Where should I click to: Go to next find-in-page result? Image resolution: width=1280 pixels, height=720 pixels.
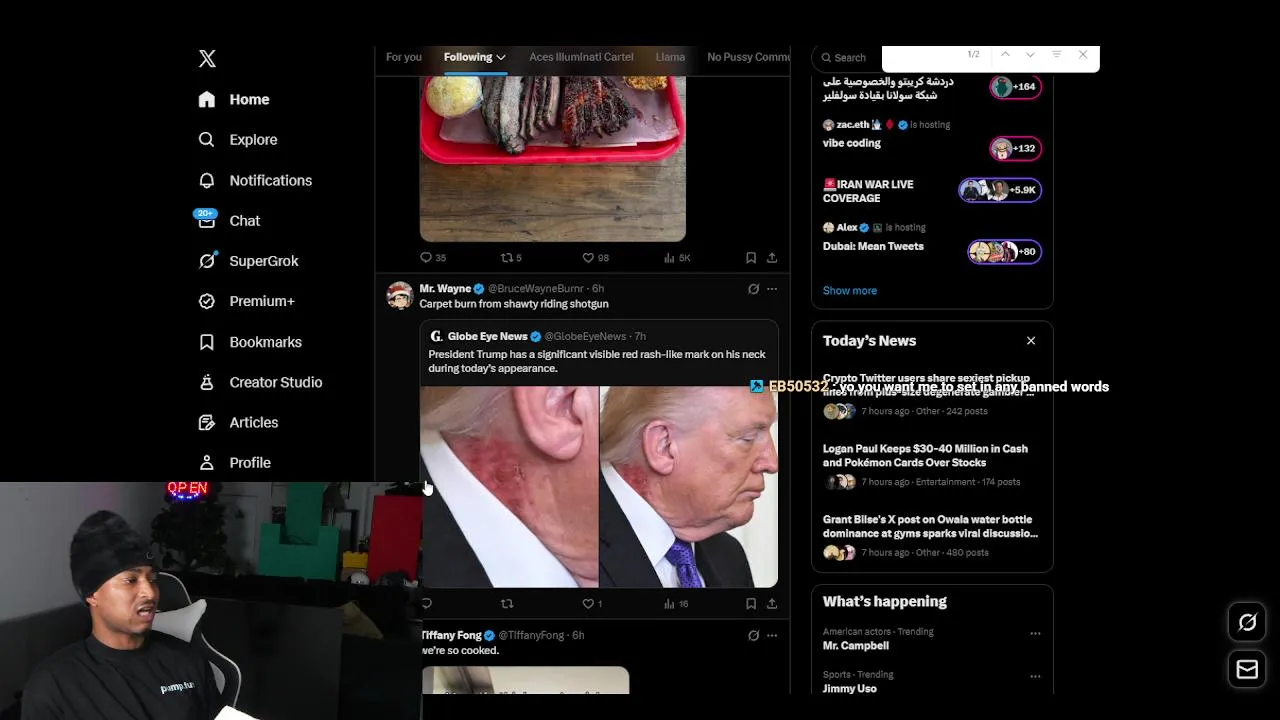(1030, 54)
